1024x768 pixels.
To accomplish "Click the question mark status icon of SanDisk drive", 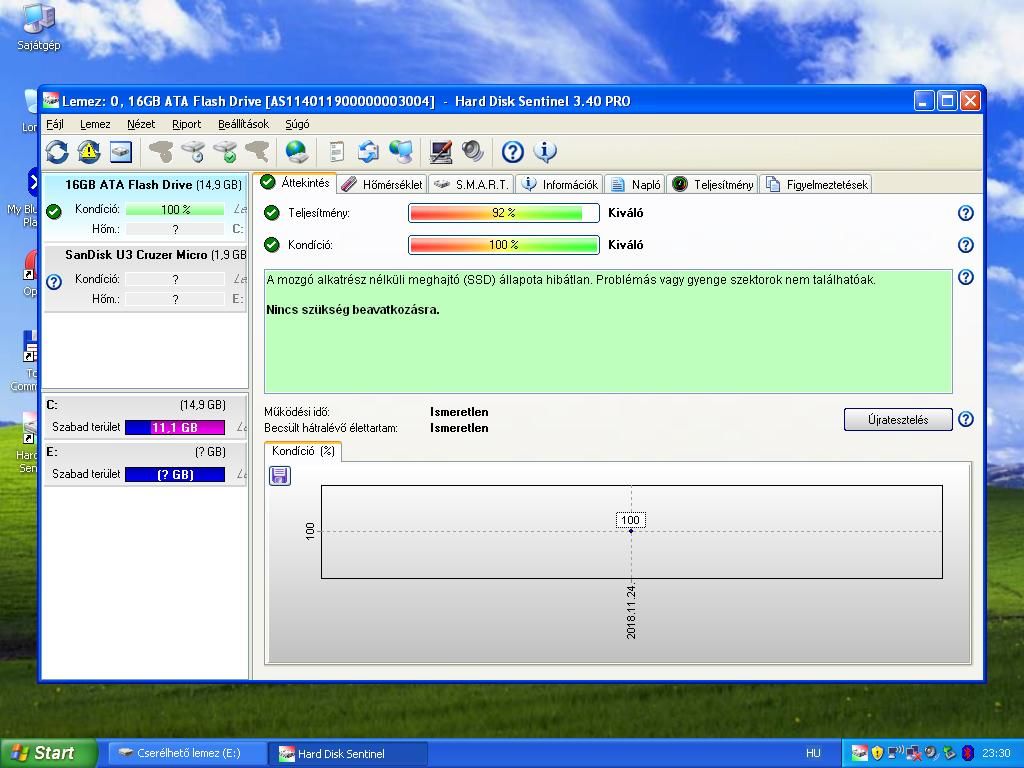I will (54, 281).
